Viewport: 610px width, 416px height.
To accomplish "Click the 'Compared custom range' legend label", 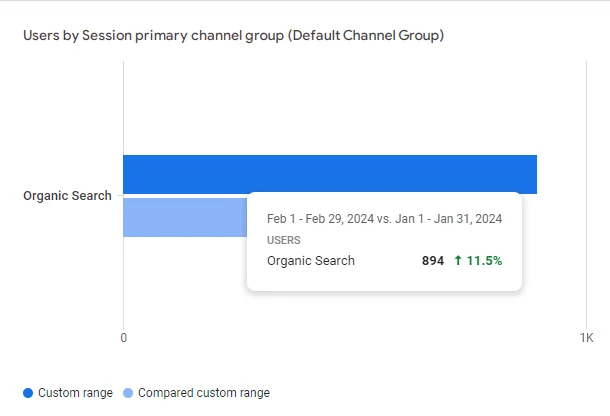I will click(204, 393).
